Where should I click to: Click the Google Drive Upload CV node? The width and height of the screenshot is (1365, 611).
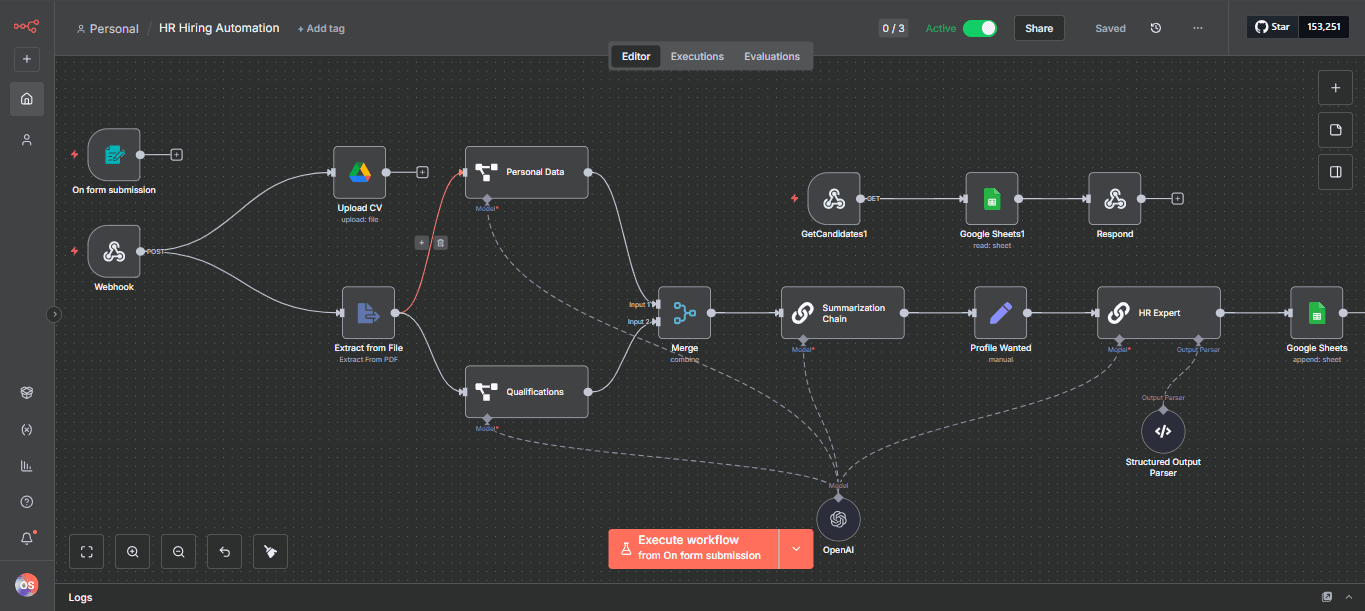[x=360, y=172]
